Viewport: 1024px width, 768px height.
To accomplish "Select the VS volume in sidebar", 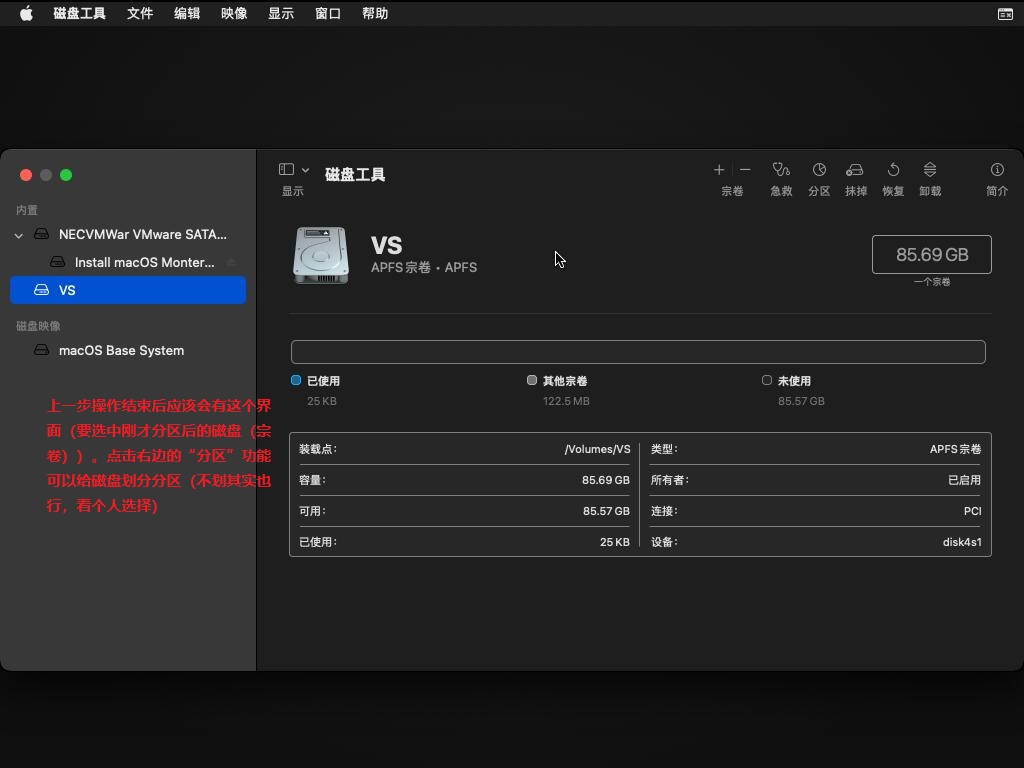I will click(x=128, y=290).
